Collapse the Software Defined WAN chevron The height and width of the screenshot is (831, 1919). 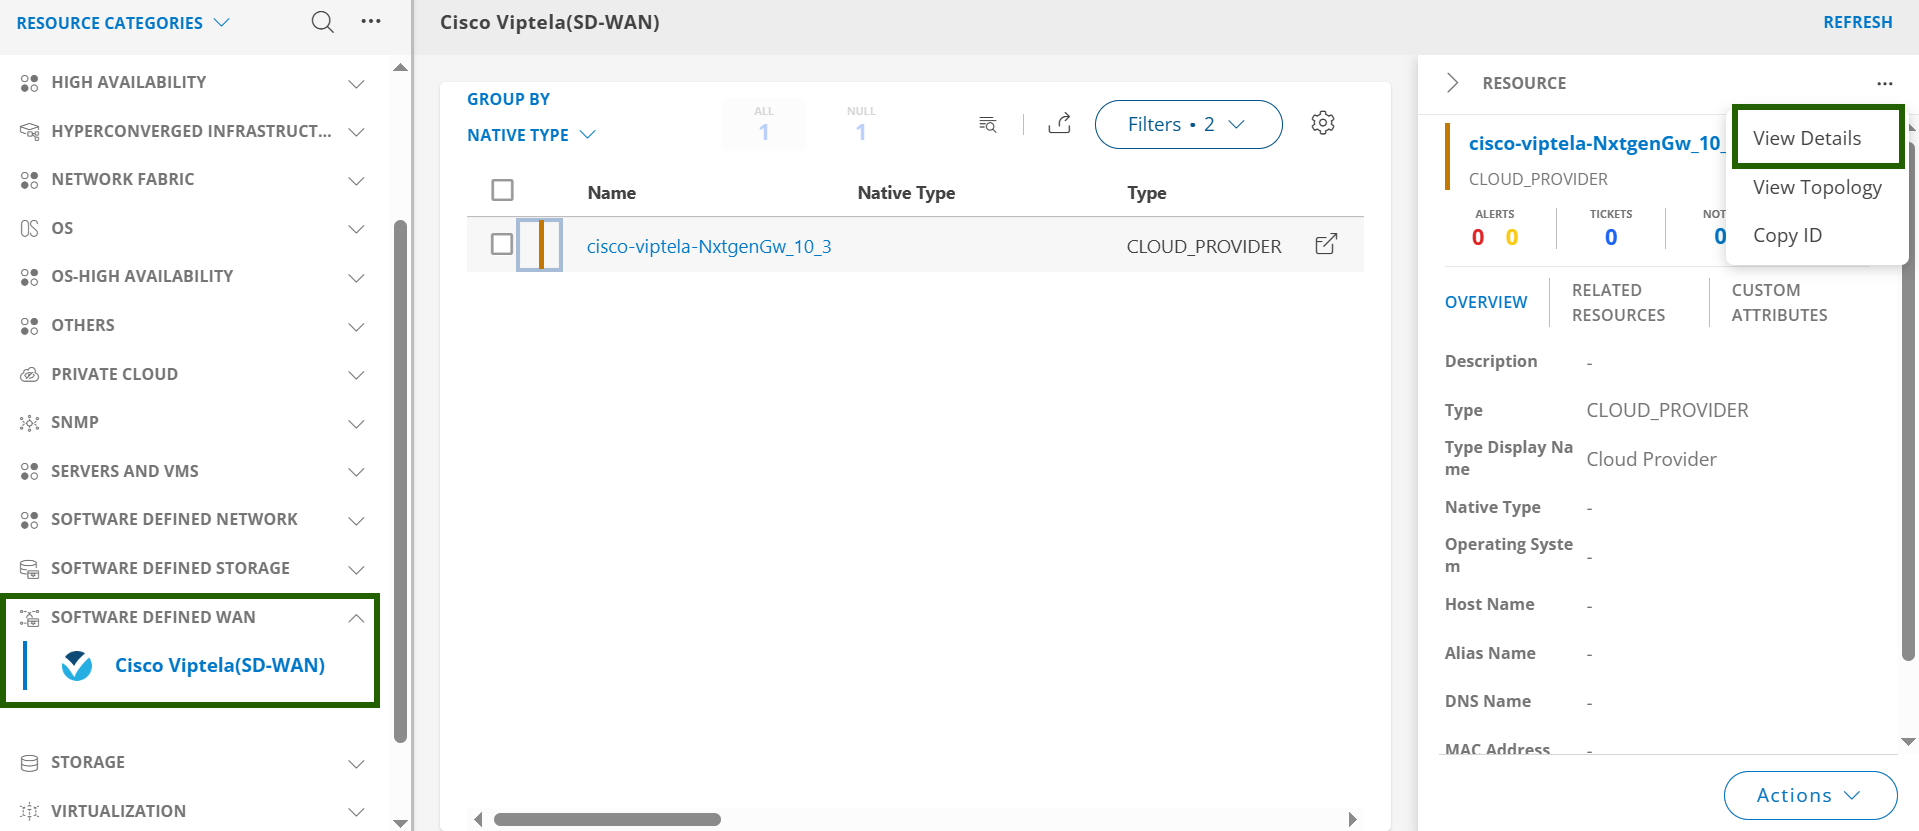[x=356, y=618]
